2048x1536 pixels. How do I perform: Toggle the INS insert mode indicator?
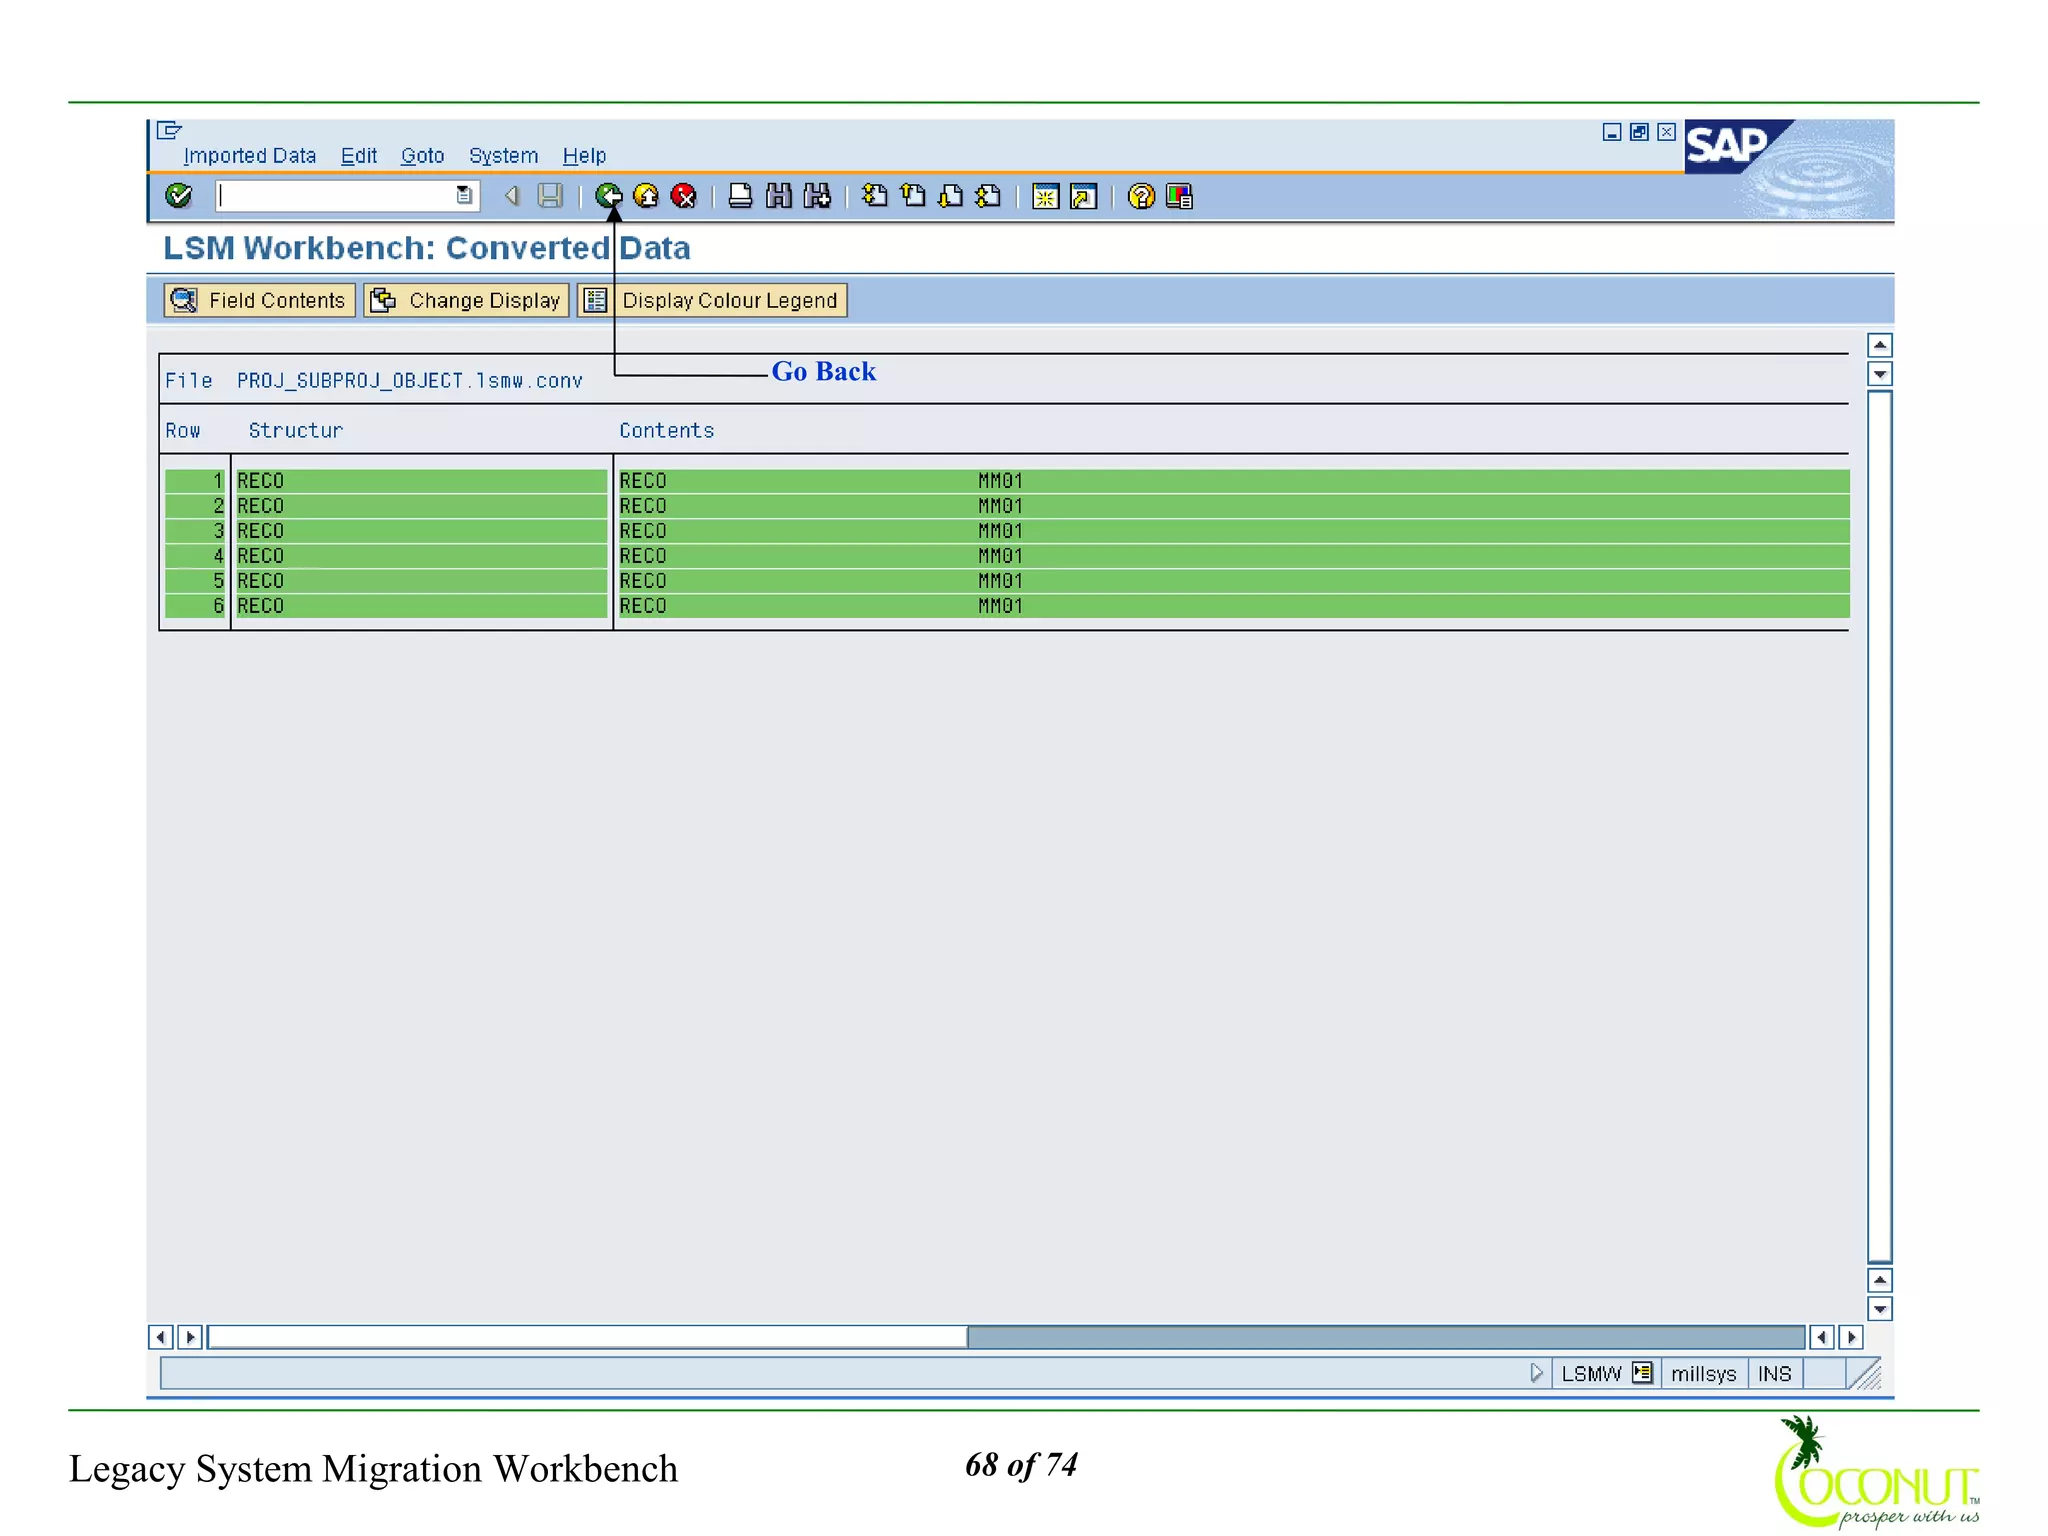(x=1775, y=1374)
